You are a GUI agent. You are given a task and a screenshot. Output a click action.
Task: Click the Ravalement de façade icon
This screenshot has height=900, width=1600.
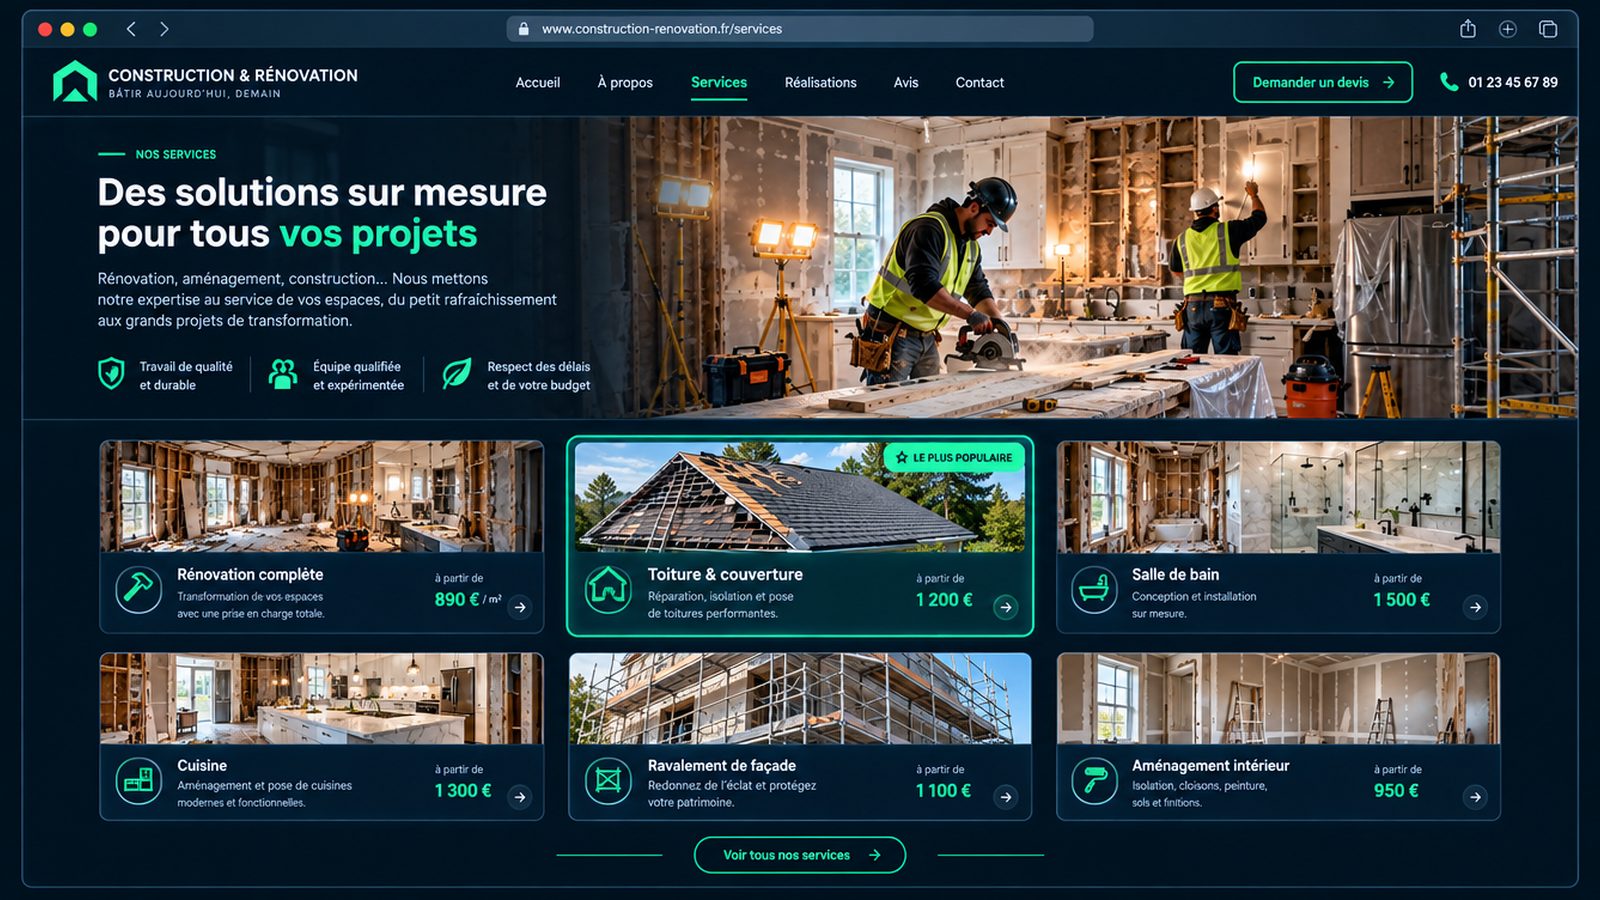[x=608, y=781]
